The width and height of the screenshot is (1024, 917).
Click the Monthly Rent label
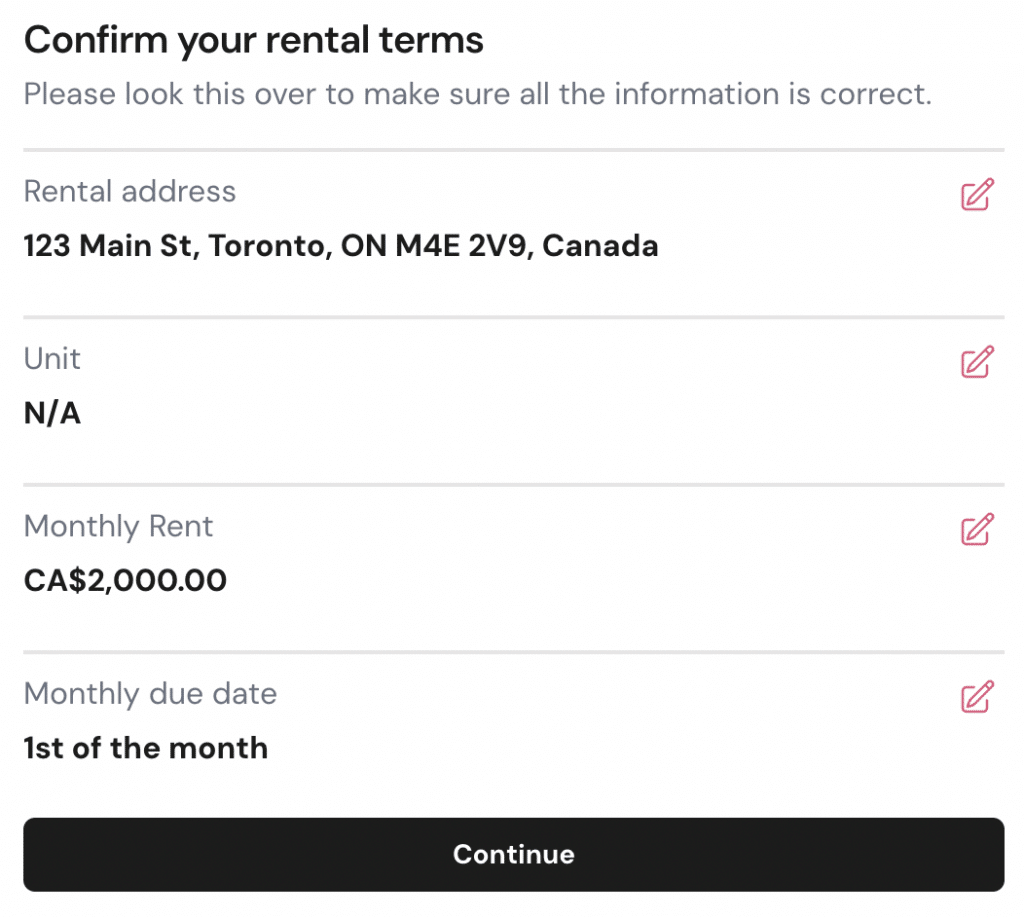pyautogui.click(x=118, y=527)
